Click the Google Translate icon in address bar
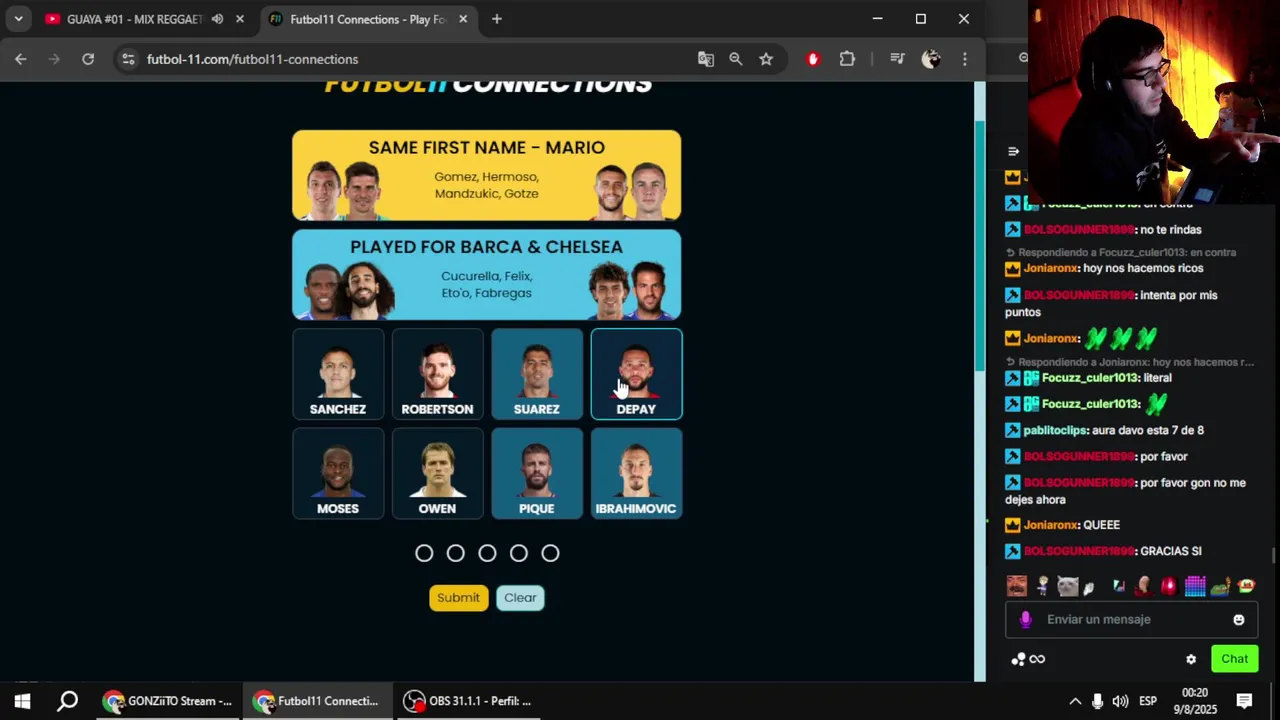This screenshot has height=720, width=1280. pos(706,59)
